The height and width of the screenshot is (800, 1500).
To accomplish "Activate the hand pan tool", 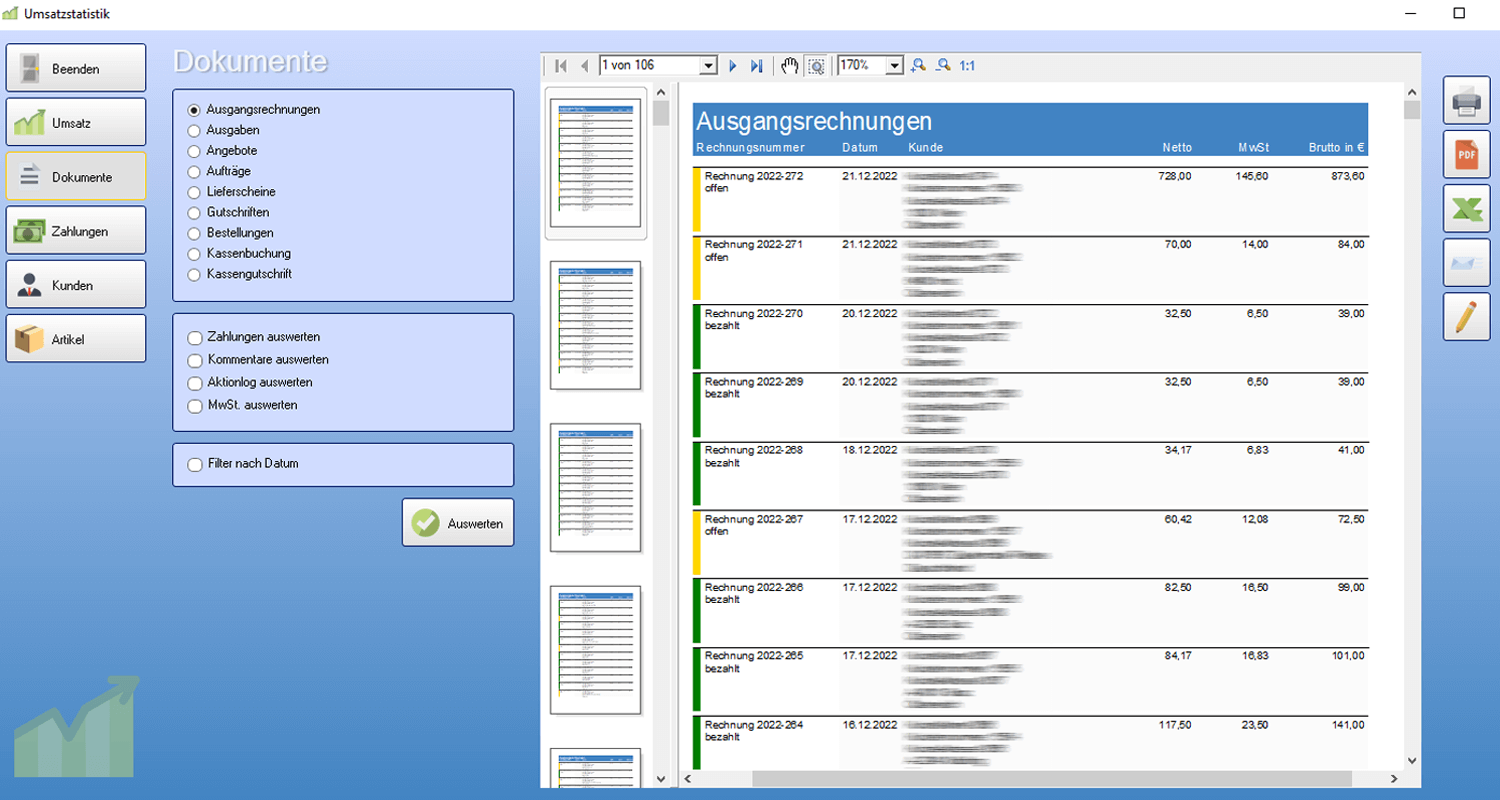I will [790, 65].
